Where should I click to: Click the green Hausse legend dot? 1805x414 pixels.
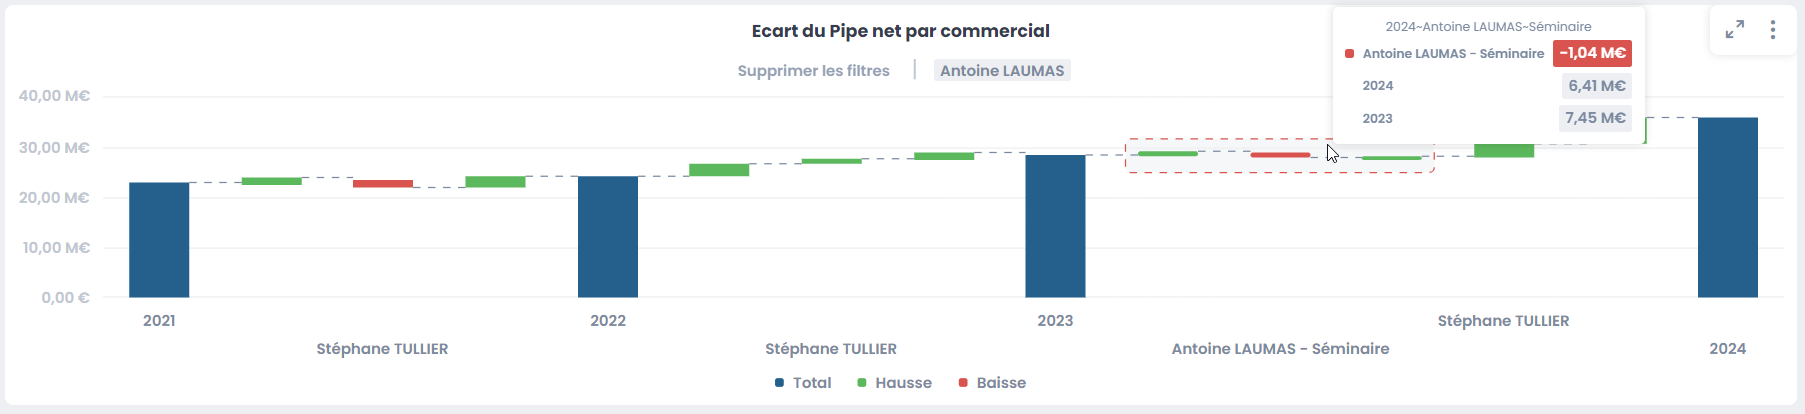[x=862, y=383]
